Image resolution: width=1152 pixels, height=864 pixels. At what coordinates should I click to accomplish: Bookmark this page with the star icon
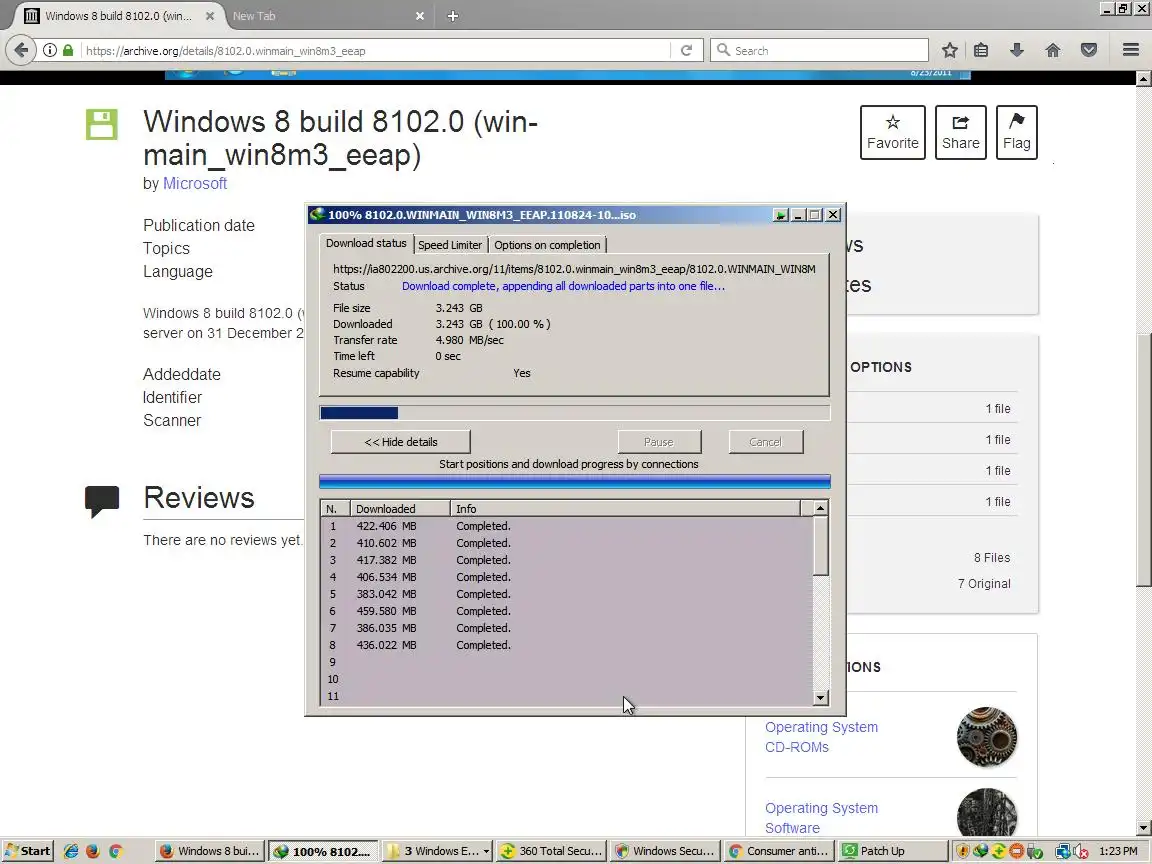point(949,51)
